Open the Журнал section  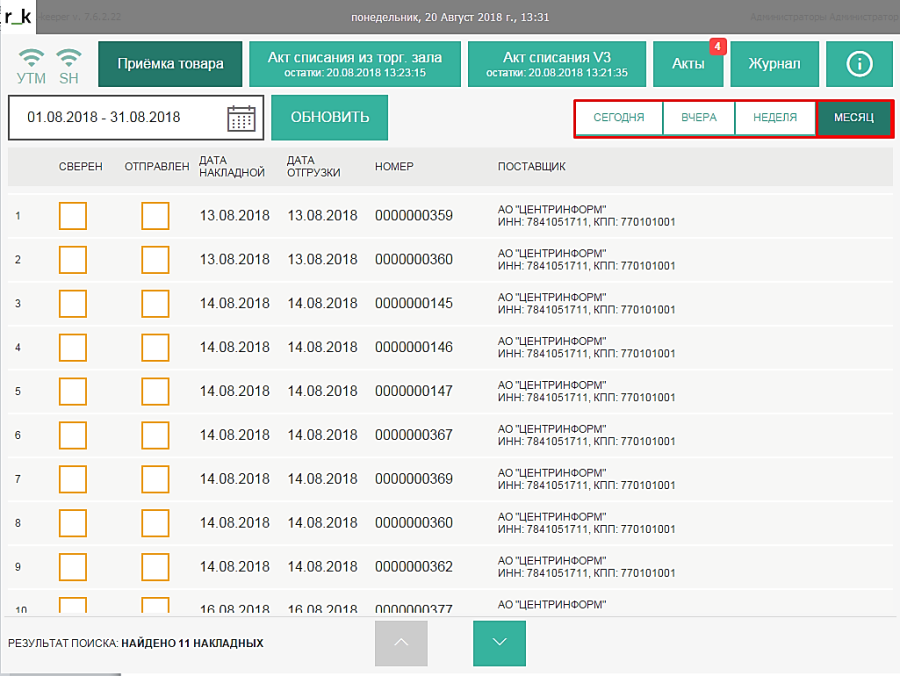pos(773,64)
